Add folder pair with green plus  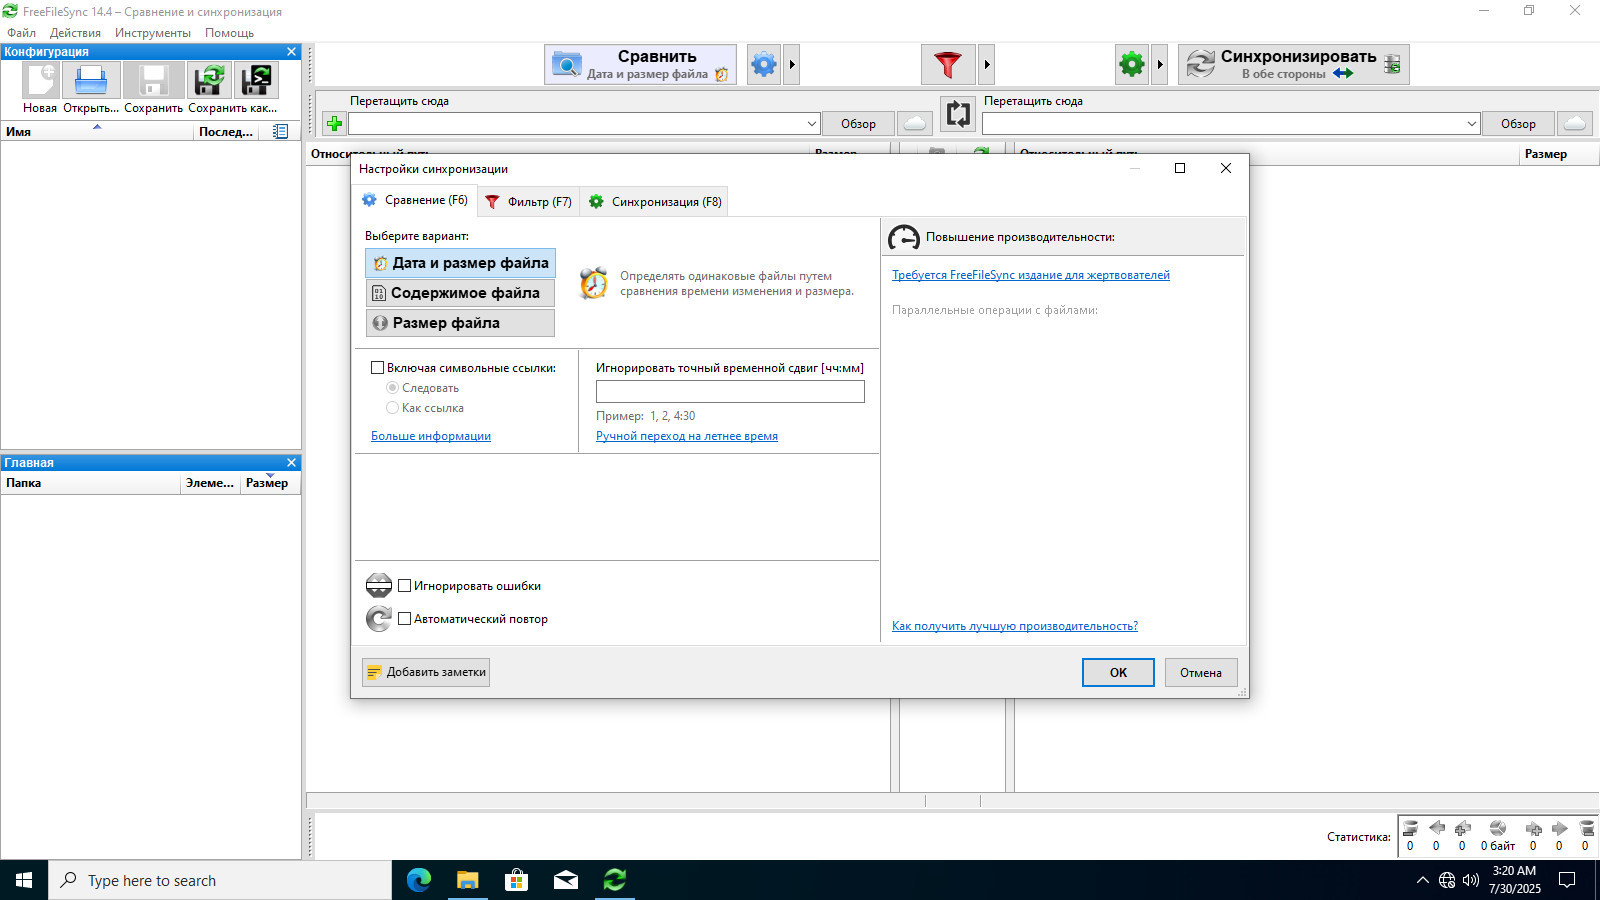(x=334, y=123)
